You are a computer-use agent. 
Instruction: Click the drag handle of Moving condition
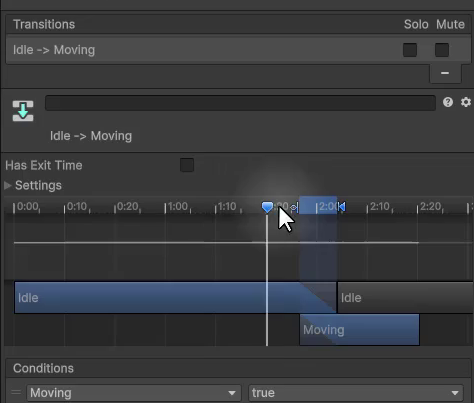(16, 392)
